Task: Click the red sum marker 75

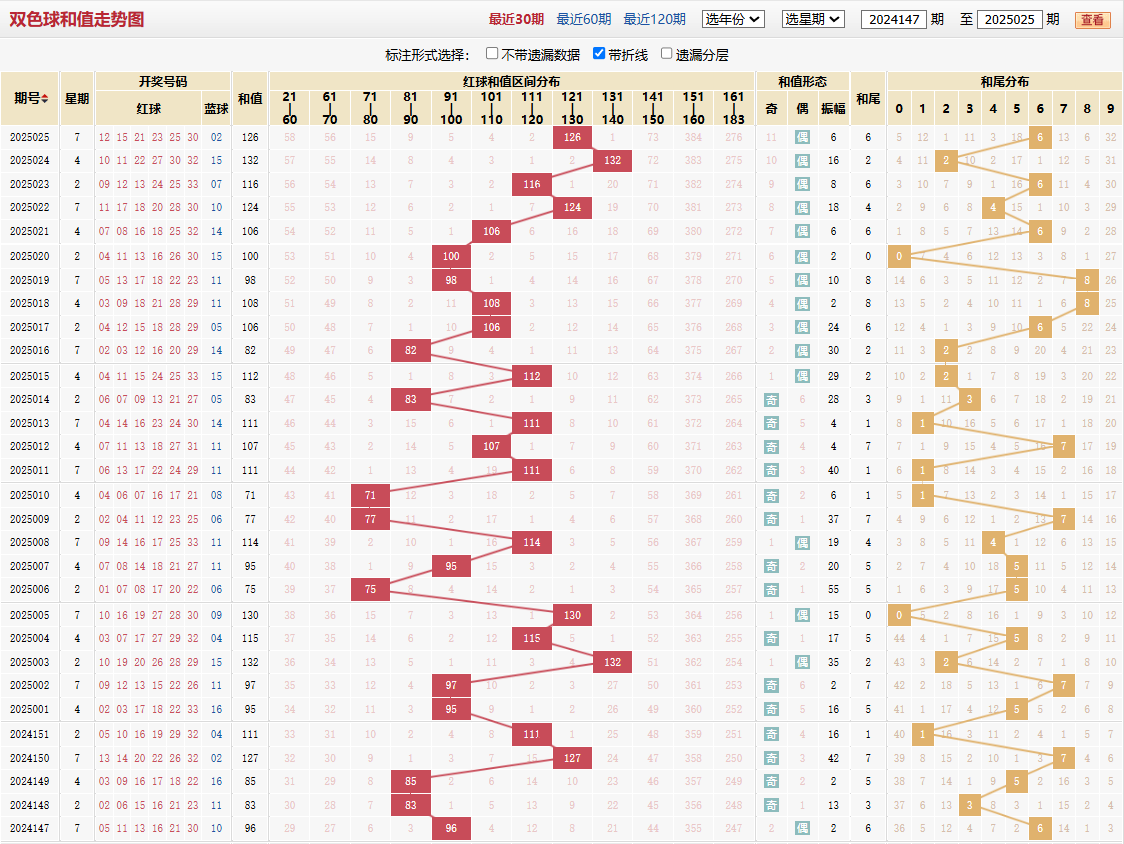Action: click(370, 589)
